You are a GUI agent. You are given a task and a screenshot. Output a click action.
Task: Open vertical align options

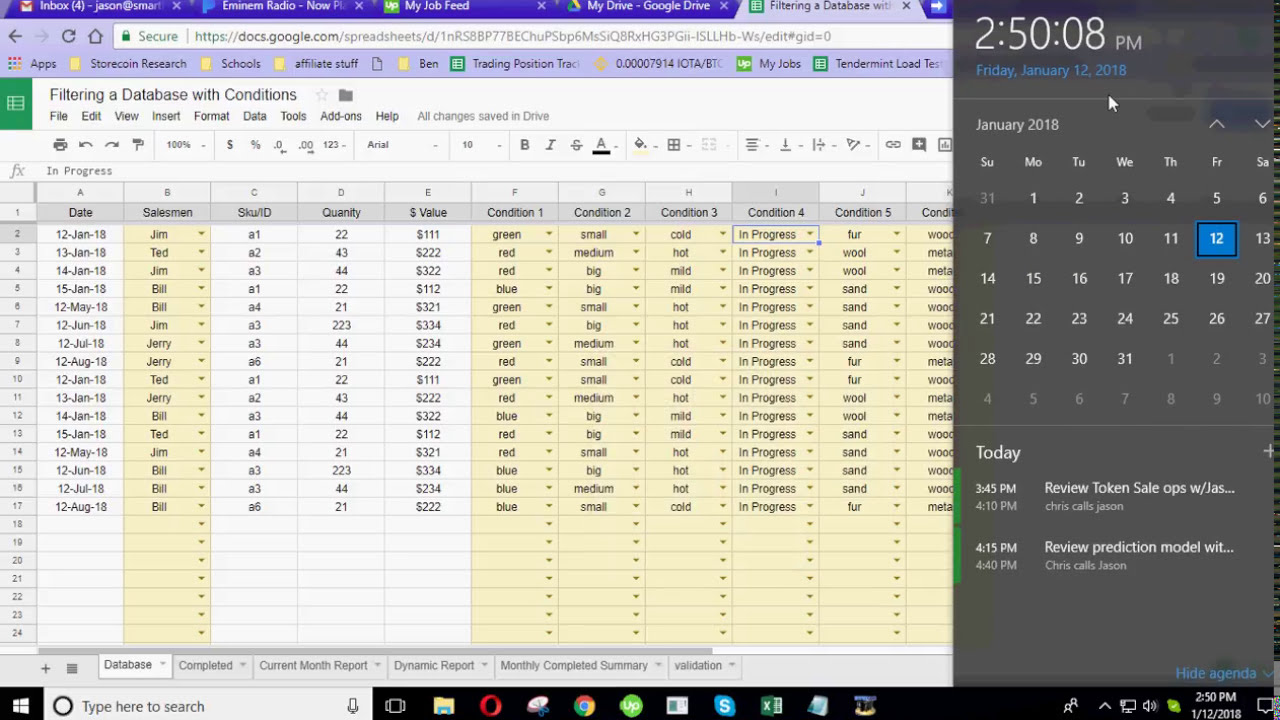[789, 145]
